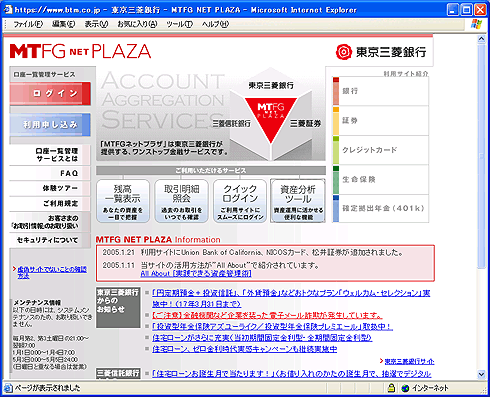This screenshot has height=397, width=490.
Task: Click the 残高一覧表示 service tile
Action: point(123,201)
